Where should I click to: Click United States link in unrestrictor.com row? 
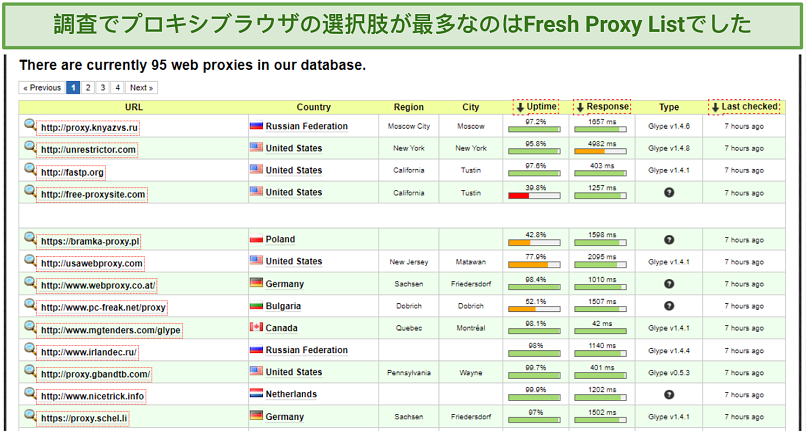click(x=294, y=148)
